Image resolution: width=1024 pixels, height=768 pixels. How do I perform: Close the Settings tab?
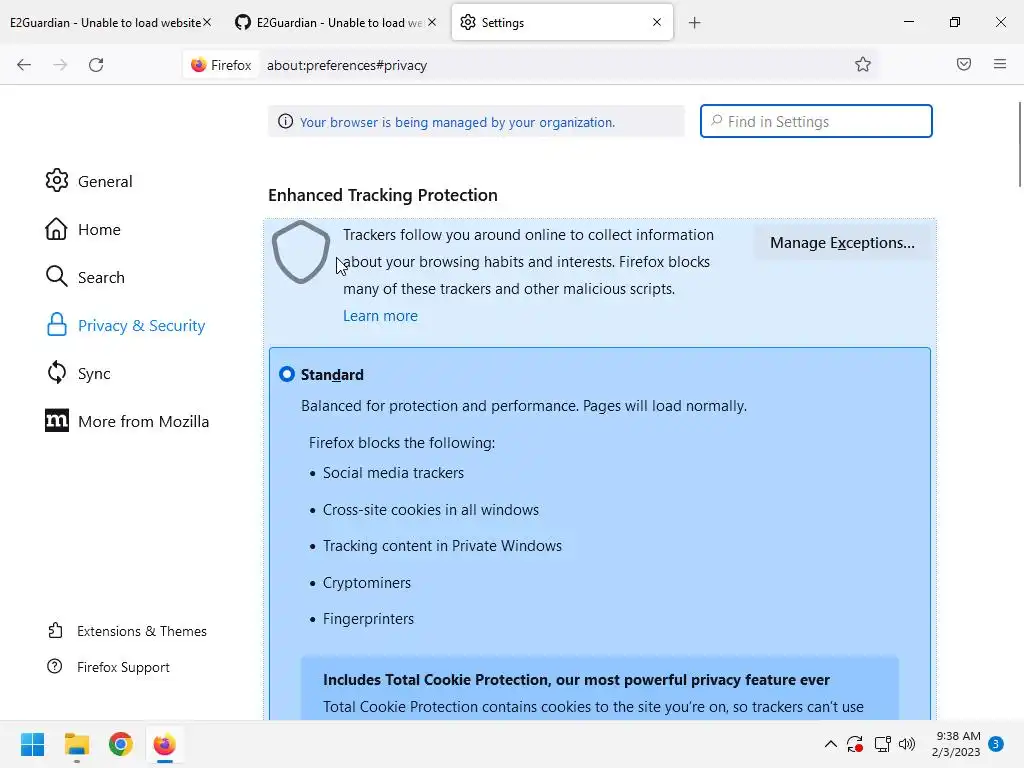(x=657, y=22)
